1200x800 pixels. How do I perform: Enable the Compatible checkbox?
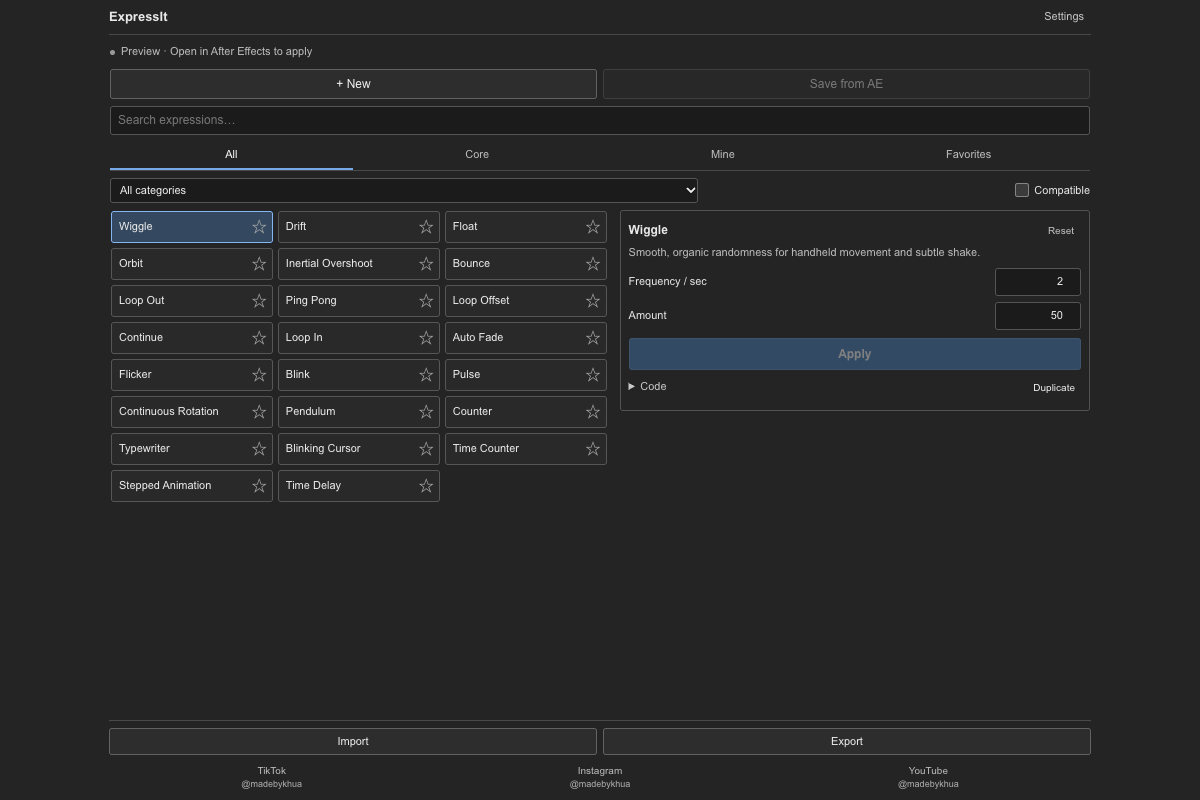point(1022,190)
